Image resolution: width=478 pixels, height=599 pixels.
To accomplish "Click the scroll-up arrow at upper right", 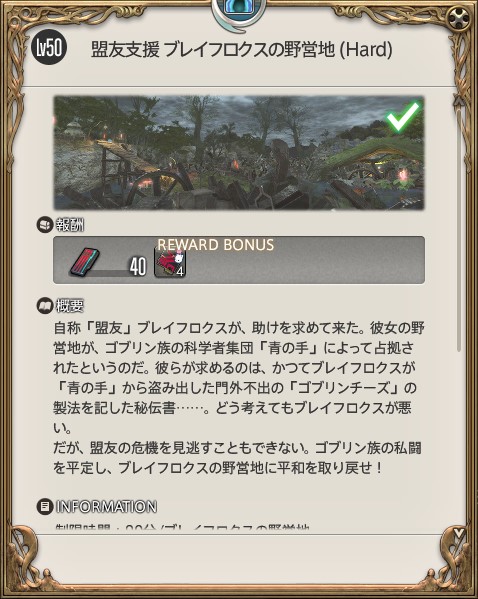I will pos(459,100).
